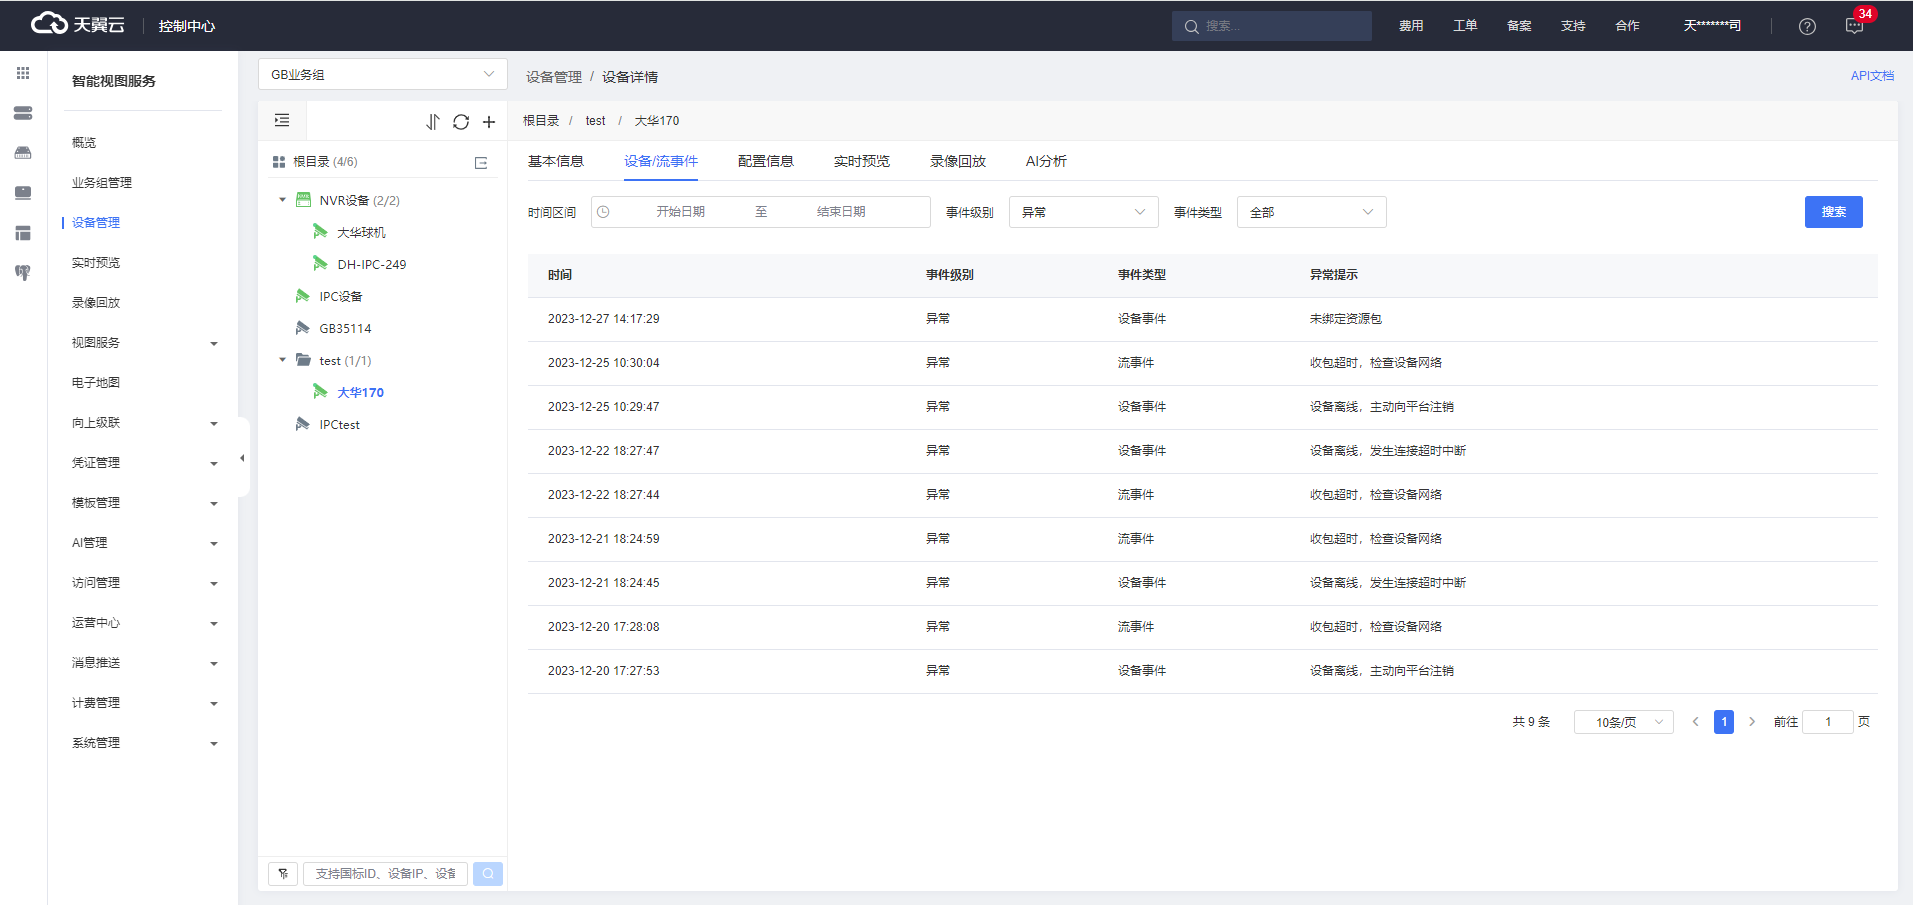Open 业务组管理 in the sidebar
This screenshot has height=905, width=1913.
101,183
